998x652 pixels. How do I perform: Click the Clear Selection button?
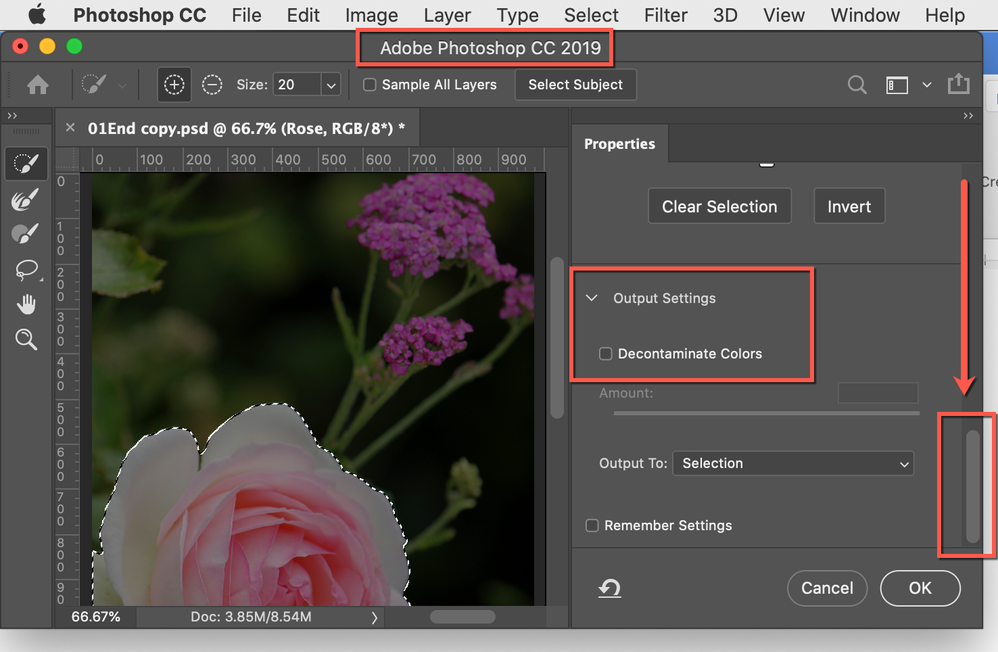[x=719, y=206]
